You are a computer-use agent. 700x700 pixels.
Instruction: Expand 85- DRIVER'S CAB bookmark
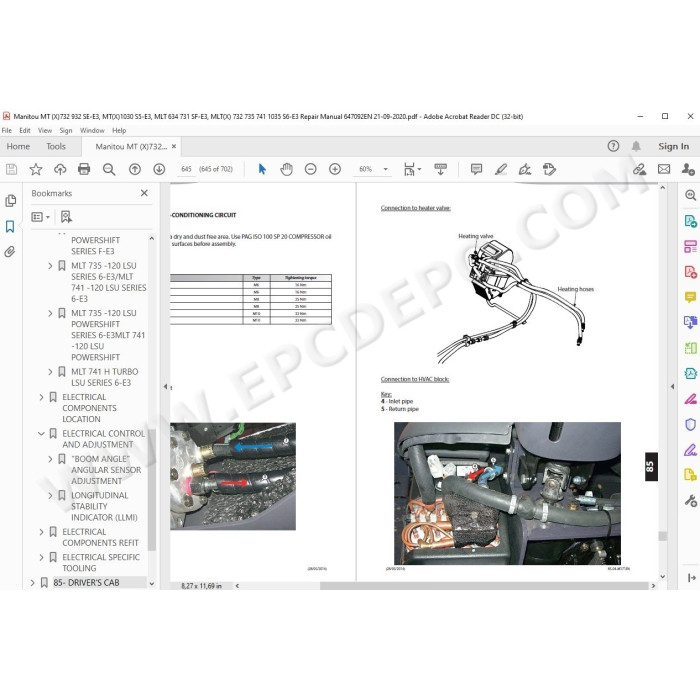tap(32, 583)
